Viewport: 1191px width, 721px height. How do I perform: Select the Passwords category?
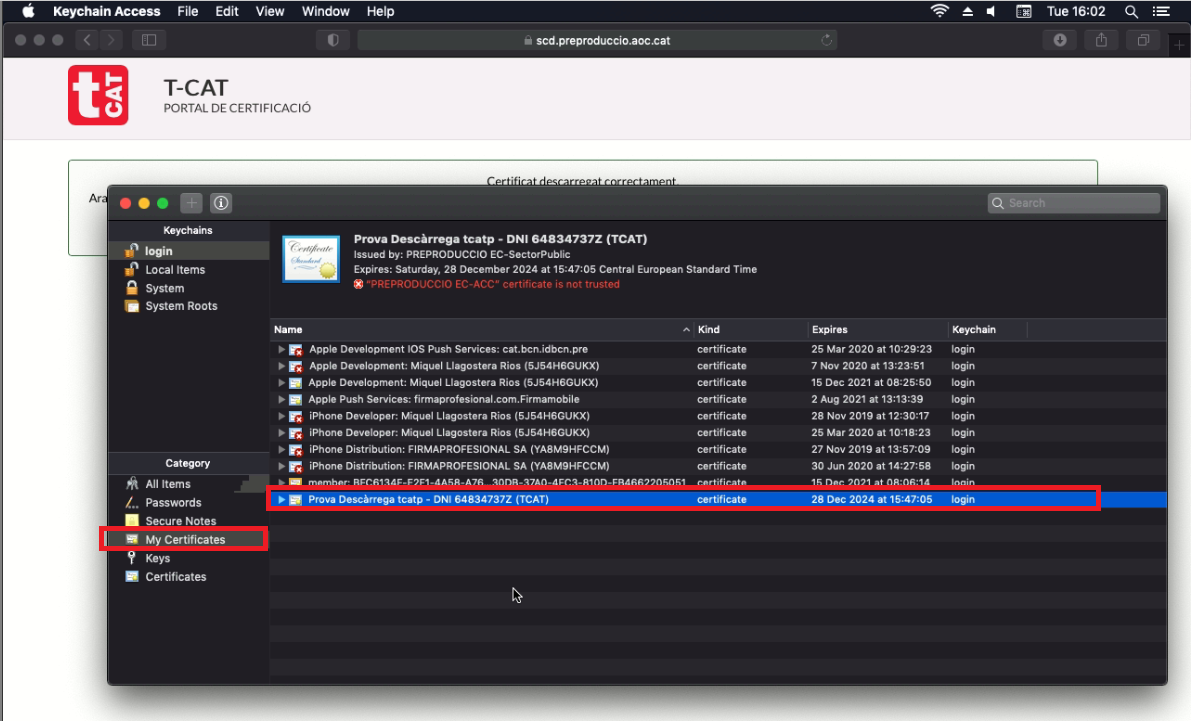[x=173, y=503]
